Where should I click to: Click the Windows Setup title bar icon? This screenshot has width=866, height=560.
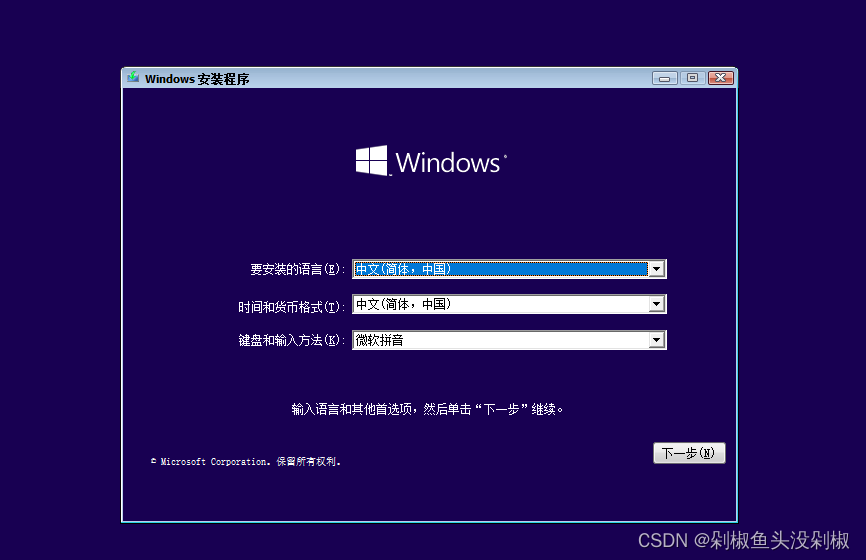(133, 77)
